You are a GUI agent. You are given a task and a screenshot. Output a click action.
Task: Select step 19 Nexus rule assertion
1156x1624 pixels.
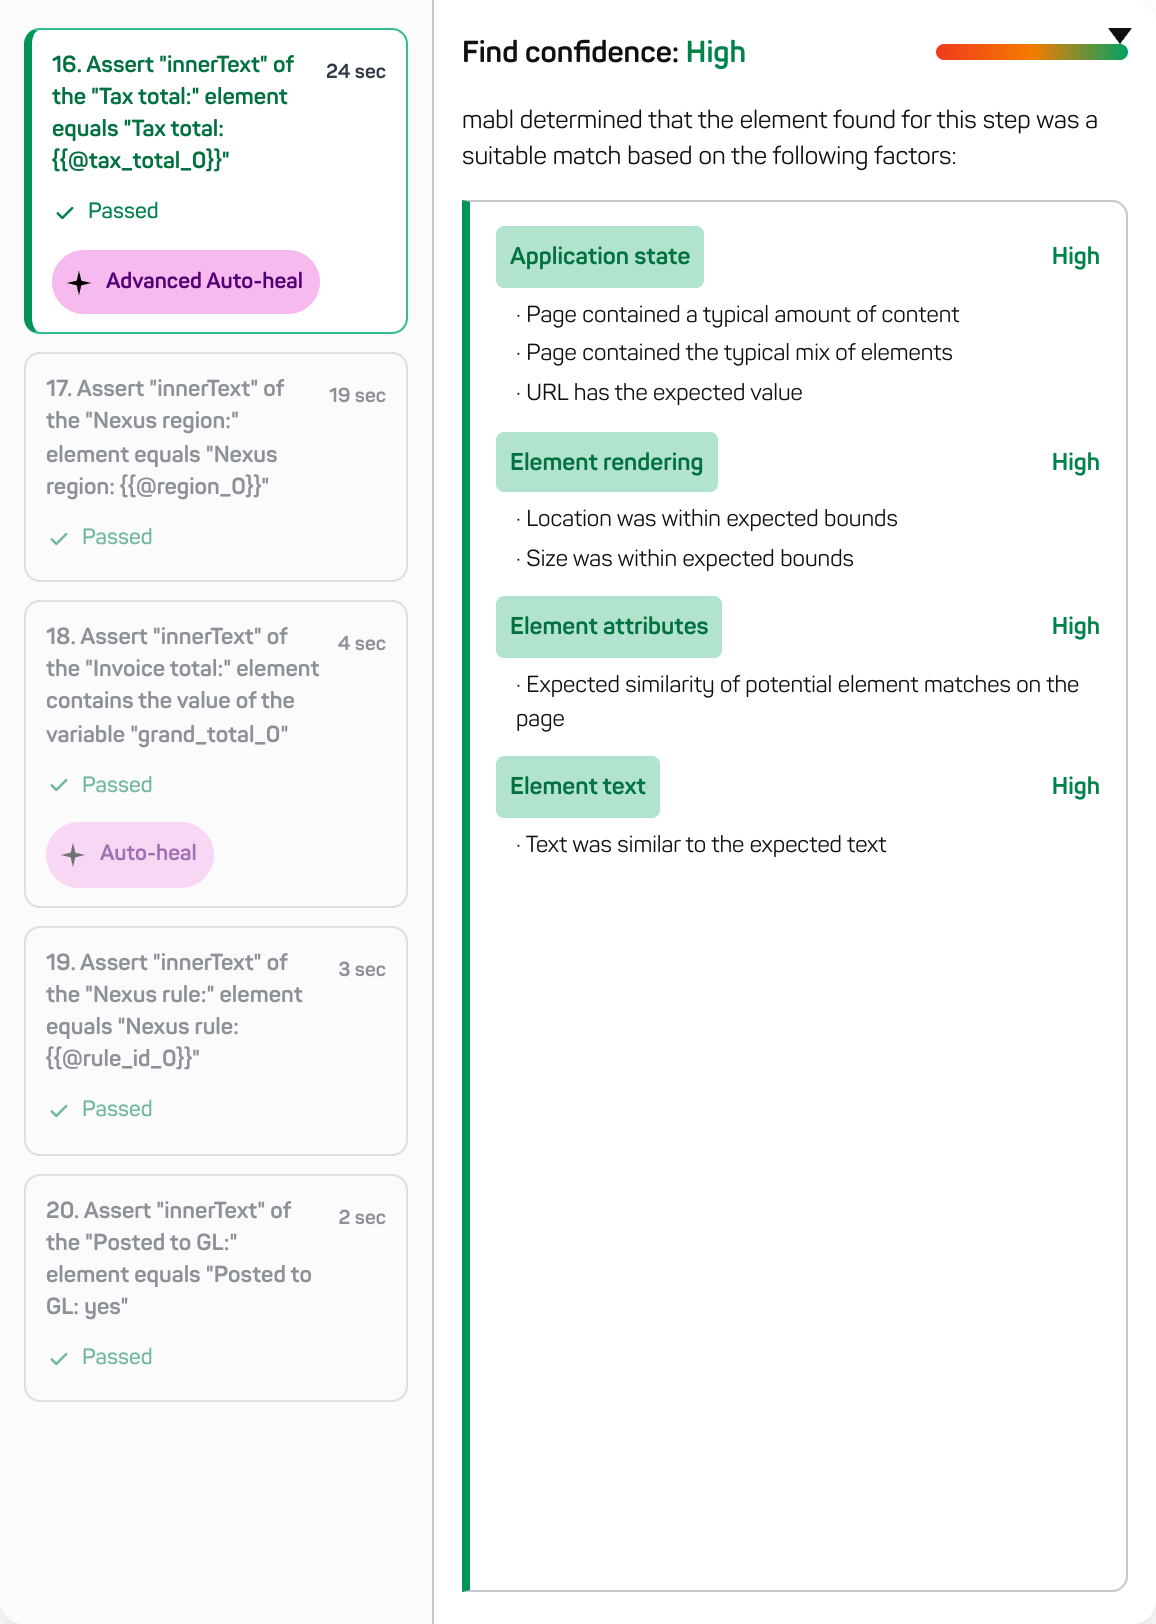pos(216,1041)
